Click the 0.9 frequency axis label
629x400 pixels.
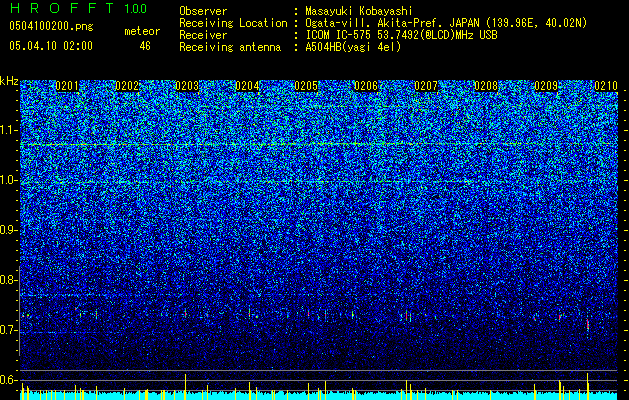(9, 230)
